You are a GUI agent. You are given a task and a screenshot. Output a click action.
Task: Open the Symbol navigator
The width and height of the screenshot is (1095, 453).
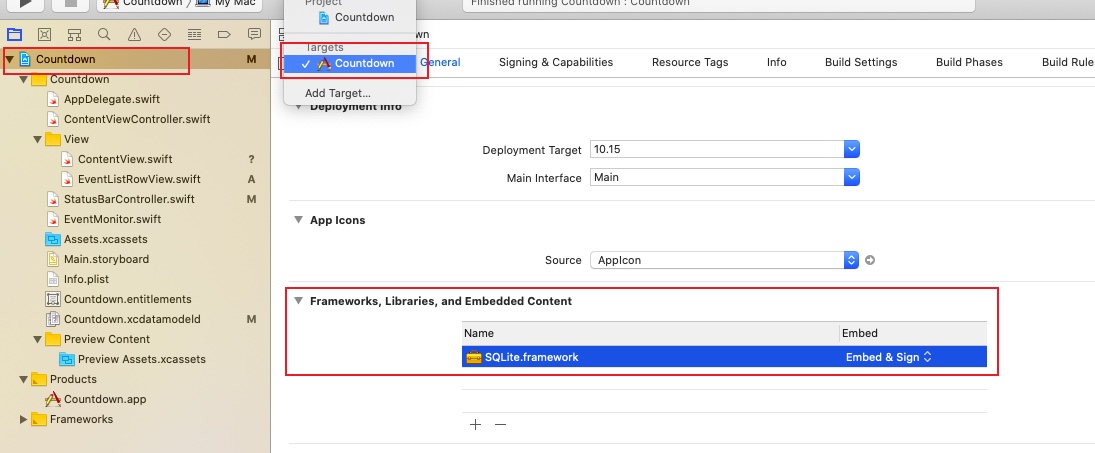74,34
